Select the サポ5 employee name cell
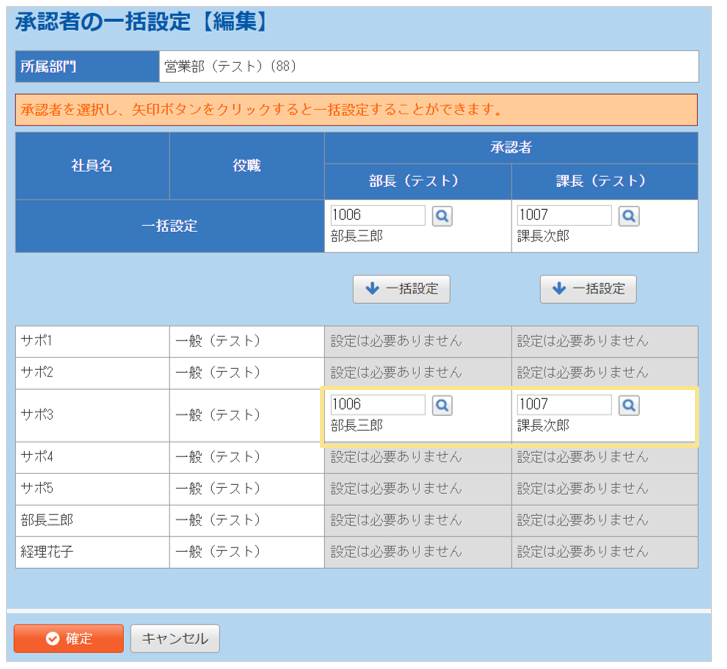Screen dimensions: 727x669 [x=92, y=489]
